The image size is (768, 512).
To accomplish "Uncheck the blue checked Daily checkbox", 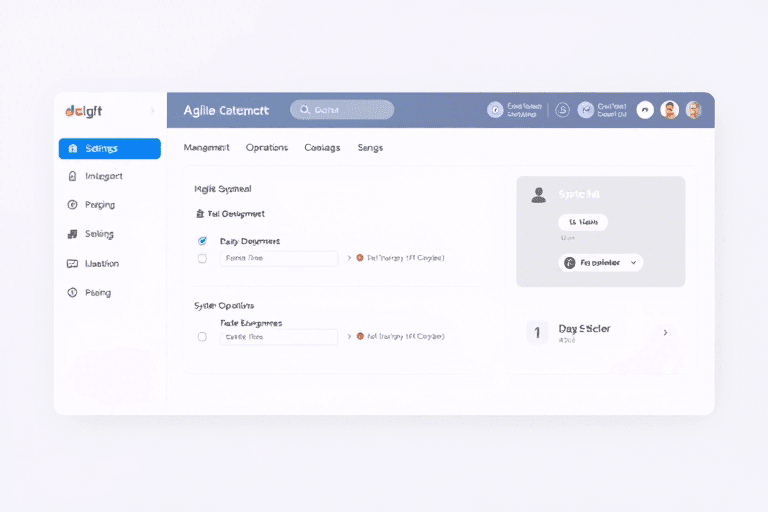I will [x=202, y=241].
